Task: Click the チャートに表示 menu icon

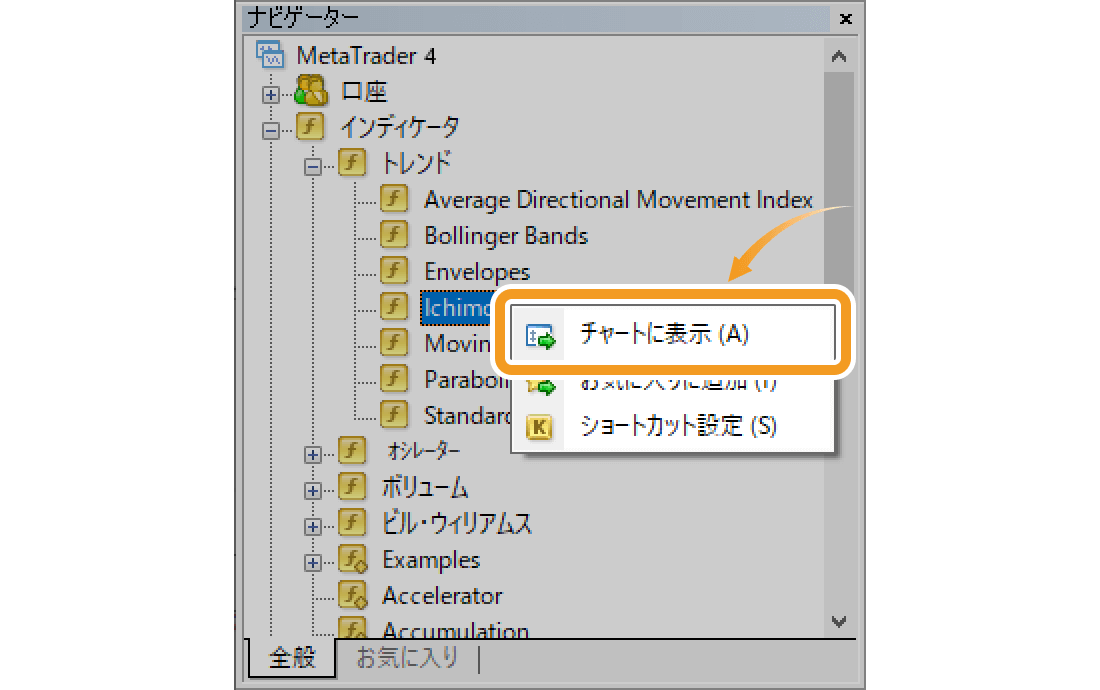Action: pos(540,336)
